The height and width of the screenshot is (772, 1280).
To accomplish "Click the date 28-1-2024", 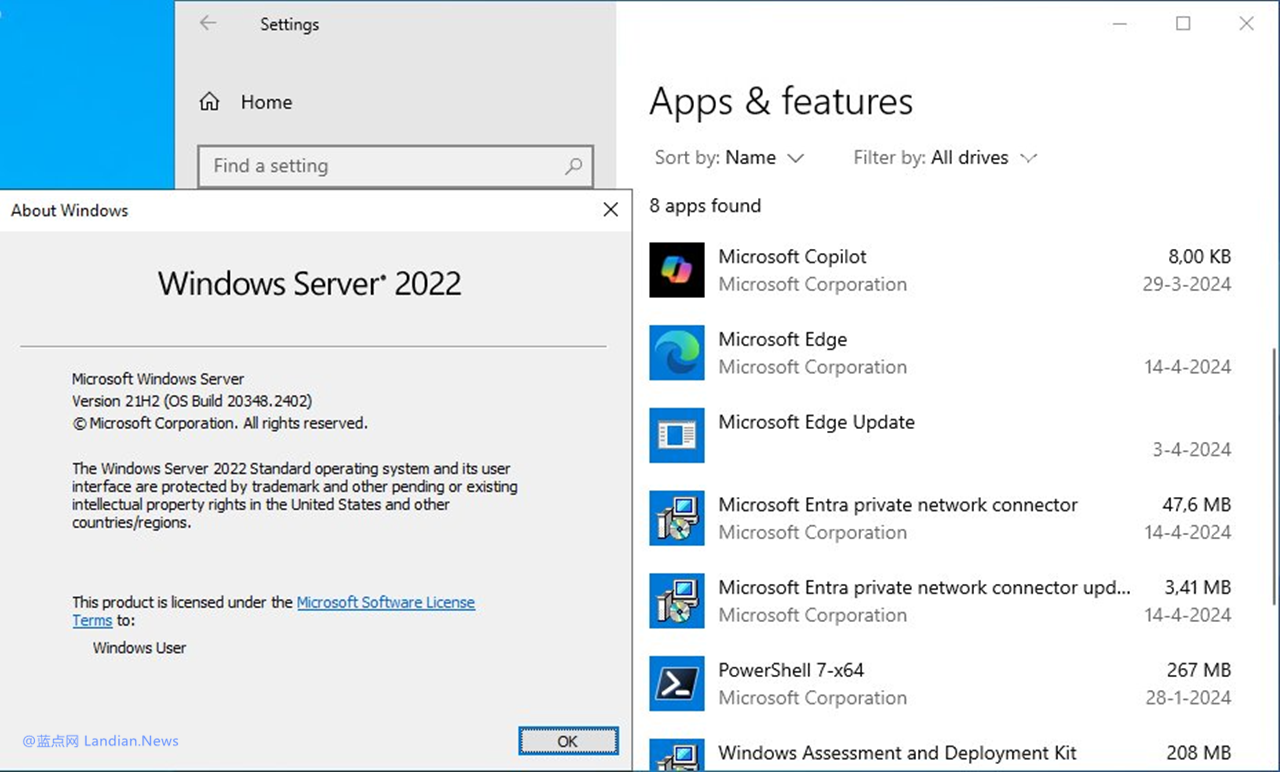I will click(x=1188, y=698).
